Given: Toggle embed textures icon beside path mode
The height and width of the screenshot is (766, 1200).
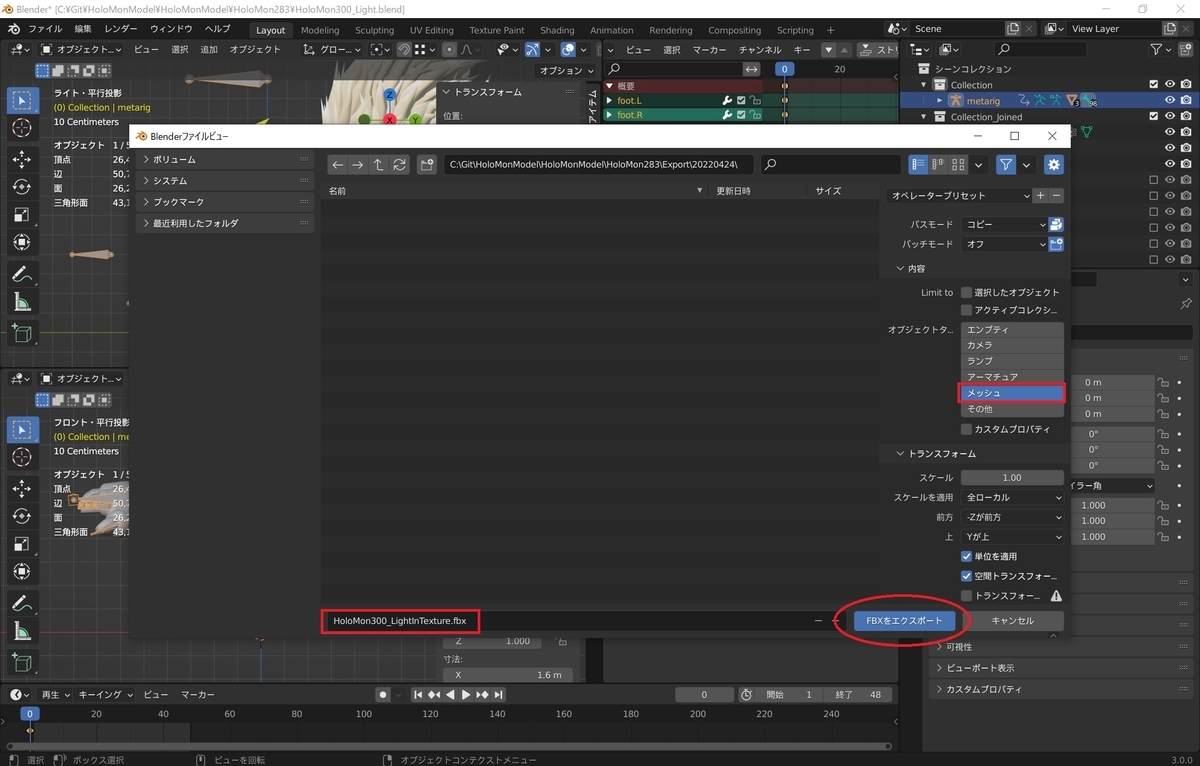Looking at the screenshot, I should pyautogui.click(x=1056, y=225).
